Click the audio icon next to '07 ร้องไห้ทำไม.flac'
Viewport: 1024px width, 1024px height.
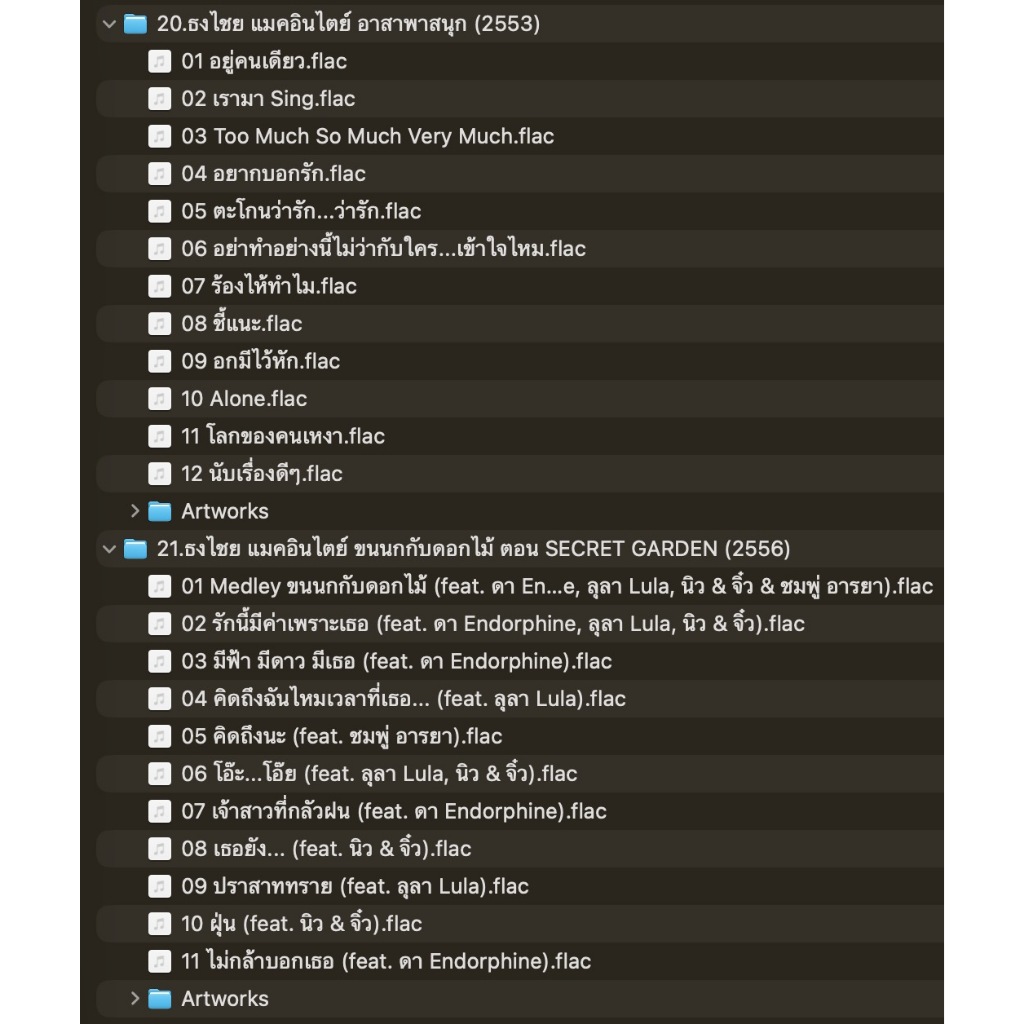159,286
